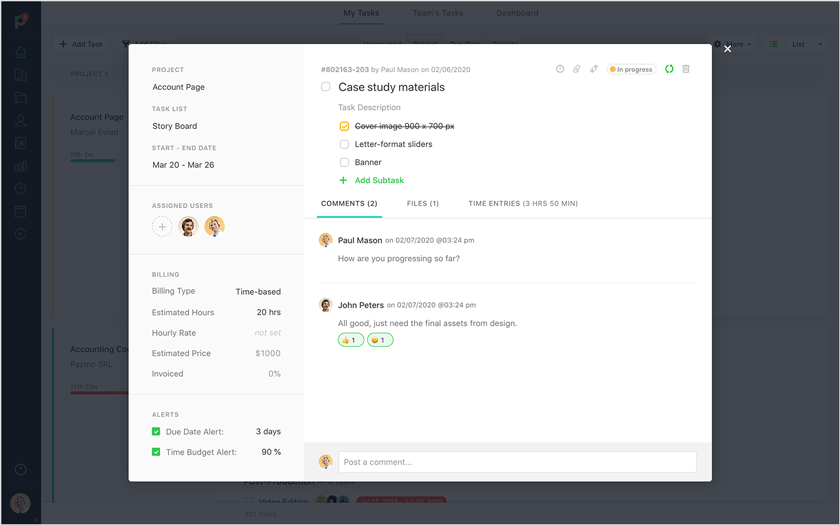Click the move task arrows icon
The image size is (840, 525).
pos(594,69)
